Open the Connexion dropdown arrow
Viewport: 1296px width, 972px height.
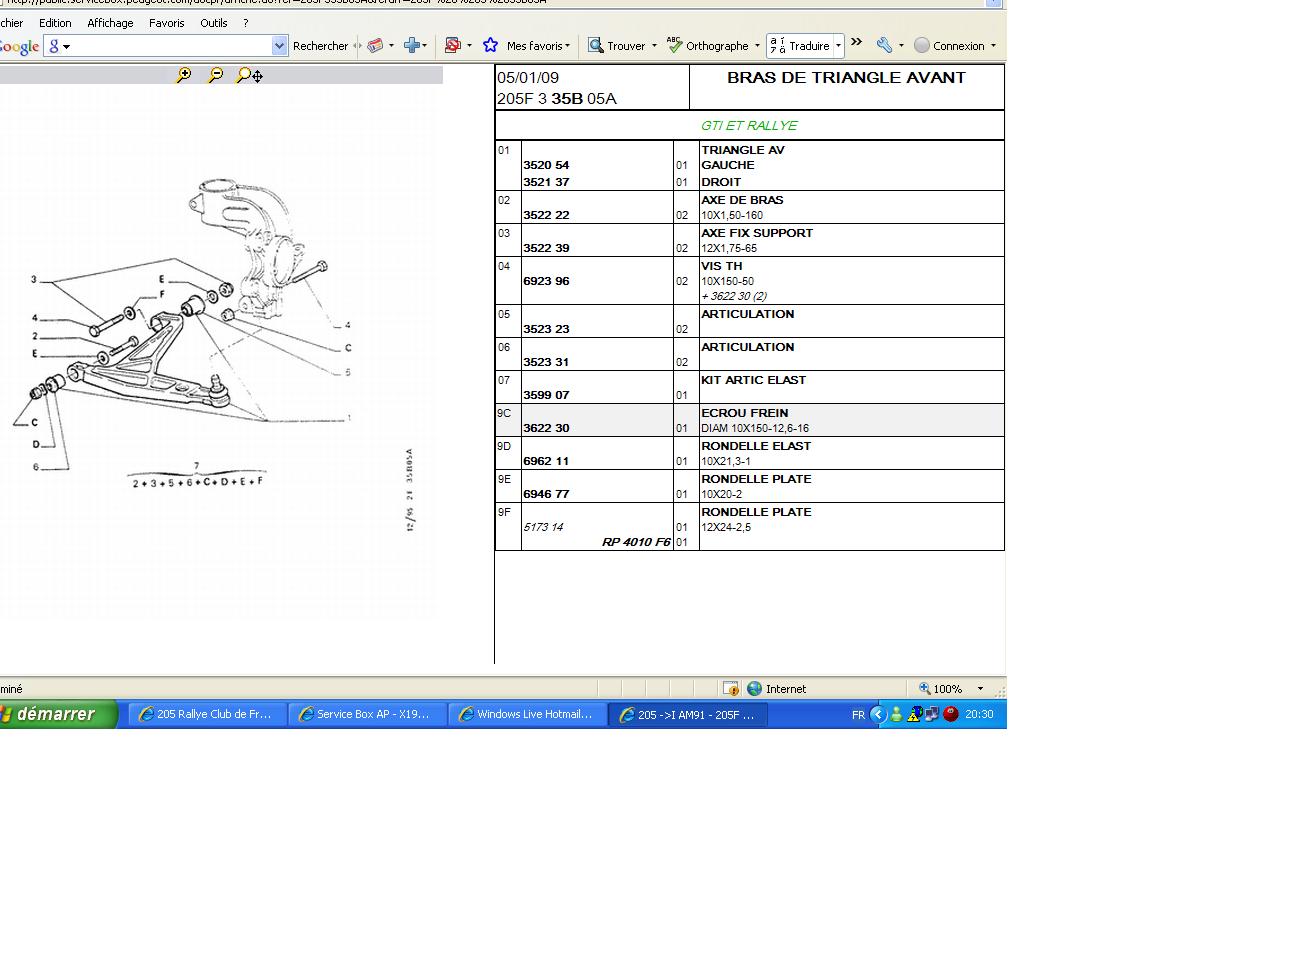point(993,46)
